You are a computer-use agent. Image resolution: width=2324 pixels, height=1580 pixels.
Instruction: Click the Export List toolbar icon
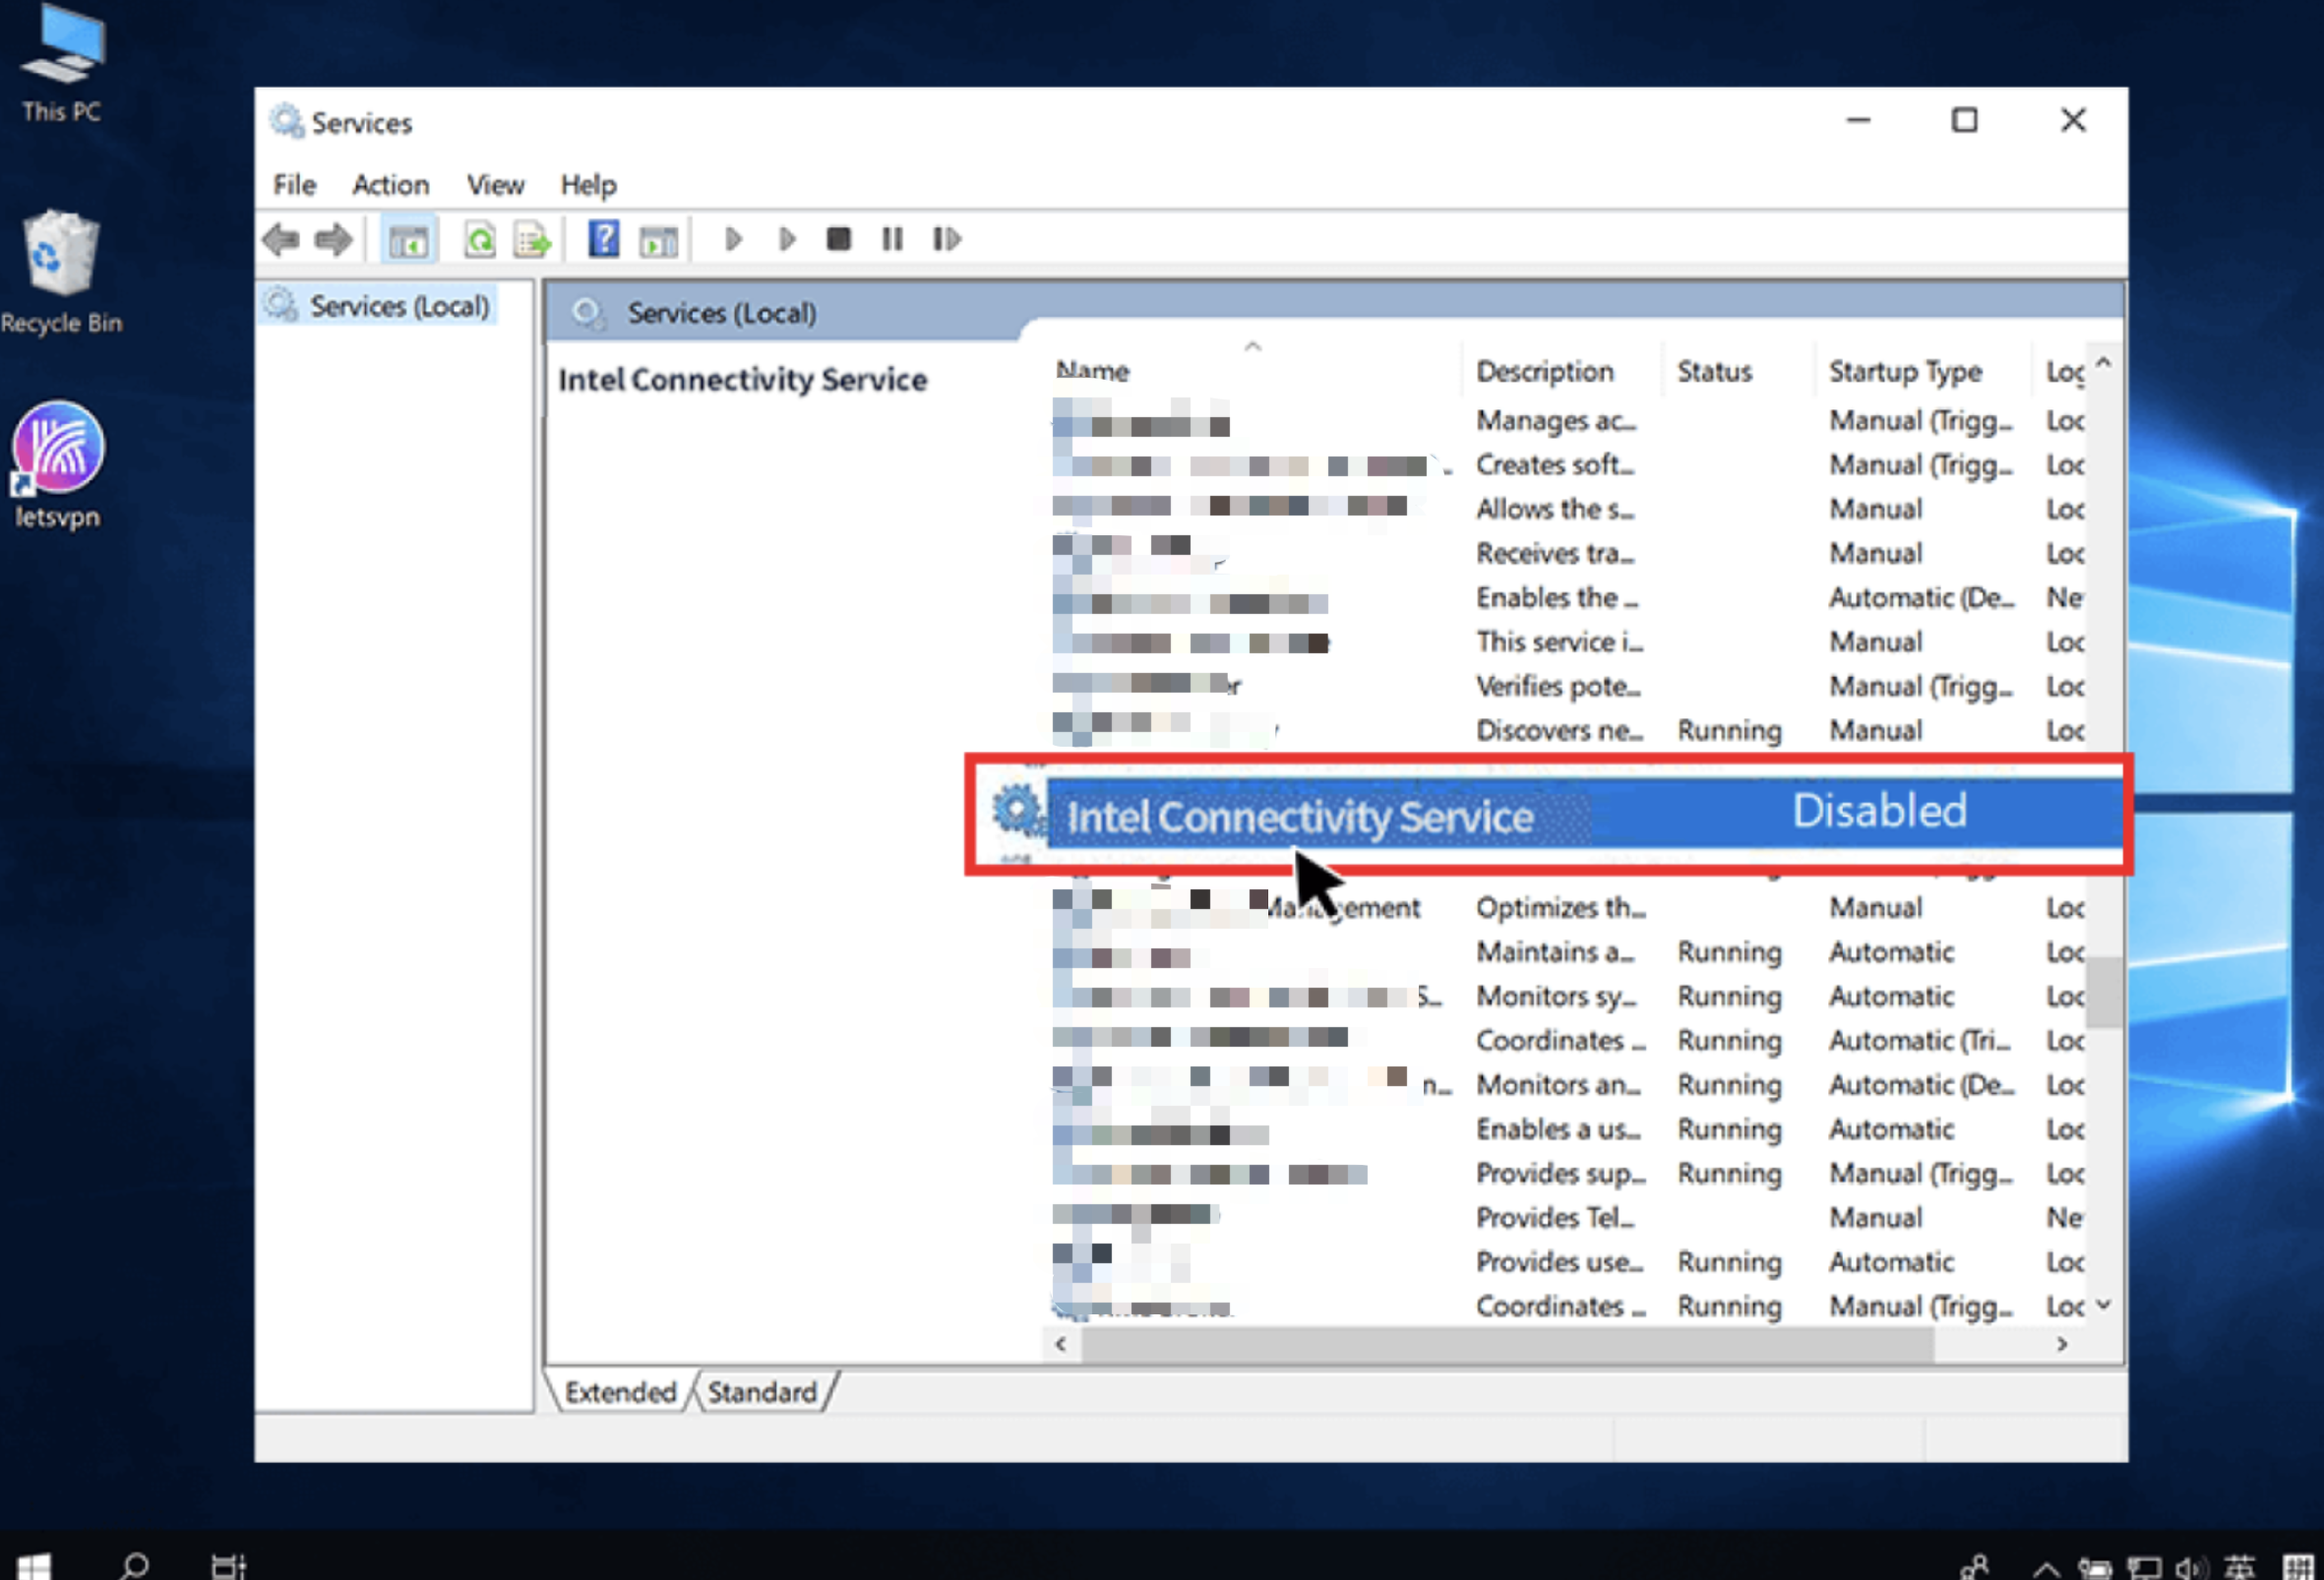point(532,240)
